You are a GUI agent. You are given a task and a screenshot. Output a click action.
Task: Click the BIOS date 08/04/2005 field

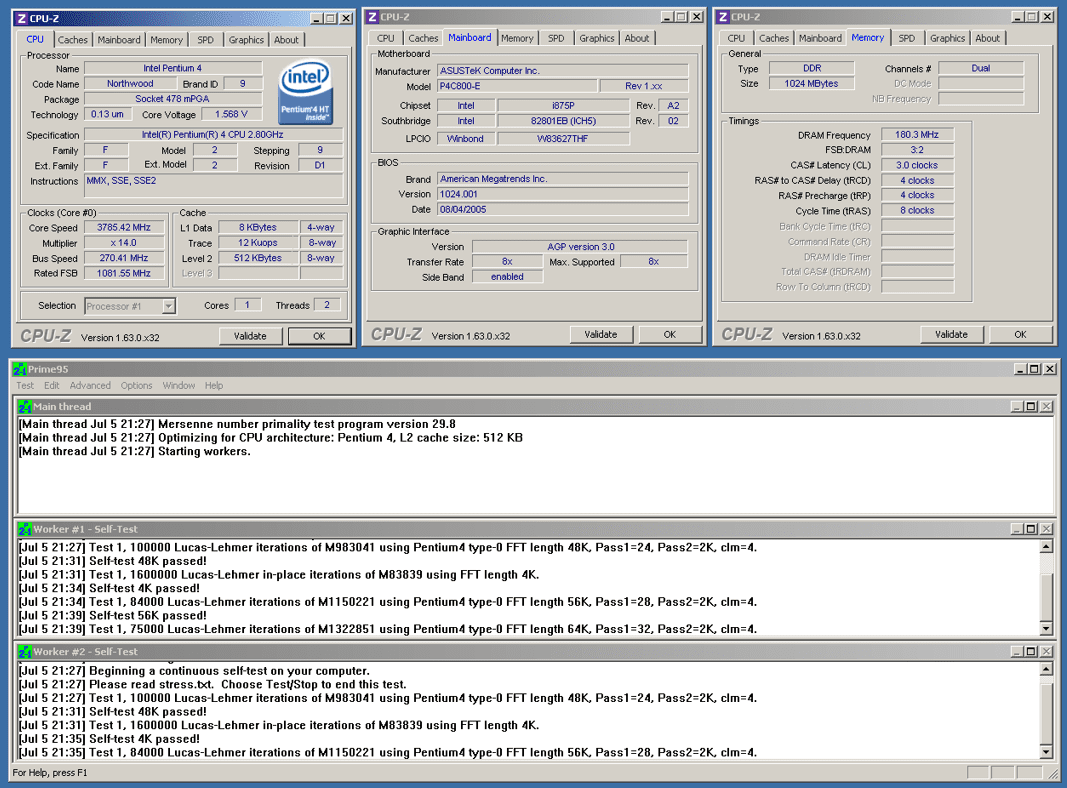coord(562,210)
